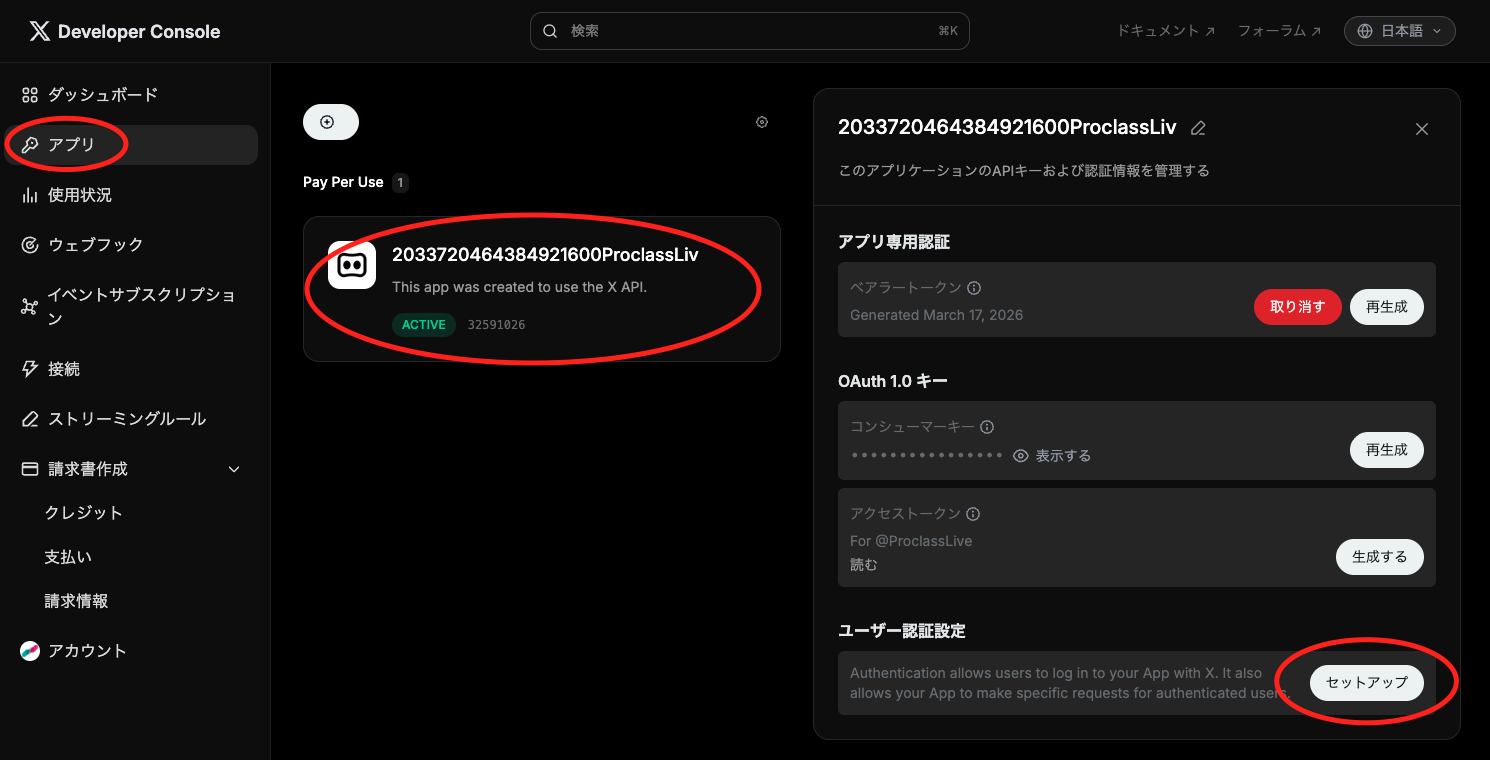1490x760 pixels.
Task: Click the Webhooks circular icon
Action: [30, 245]
